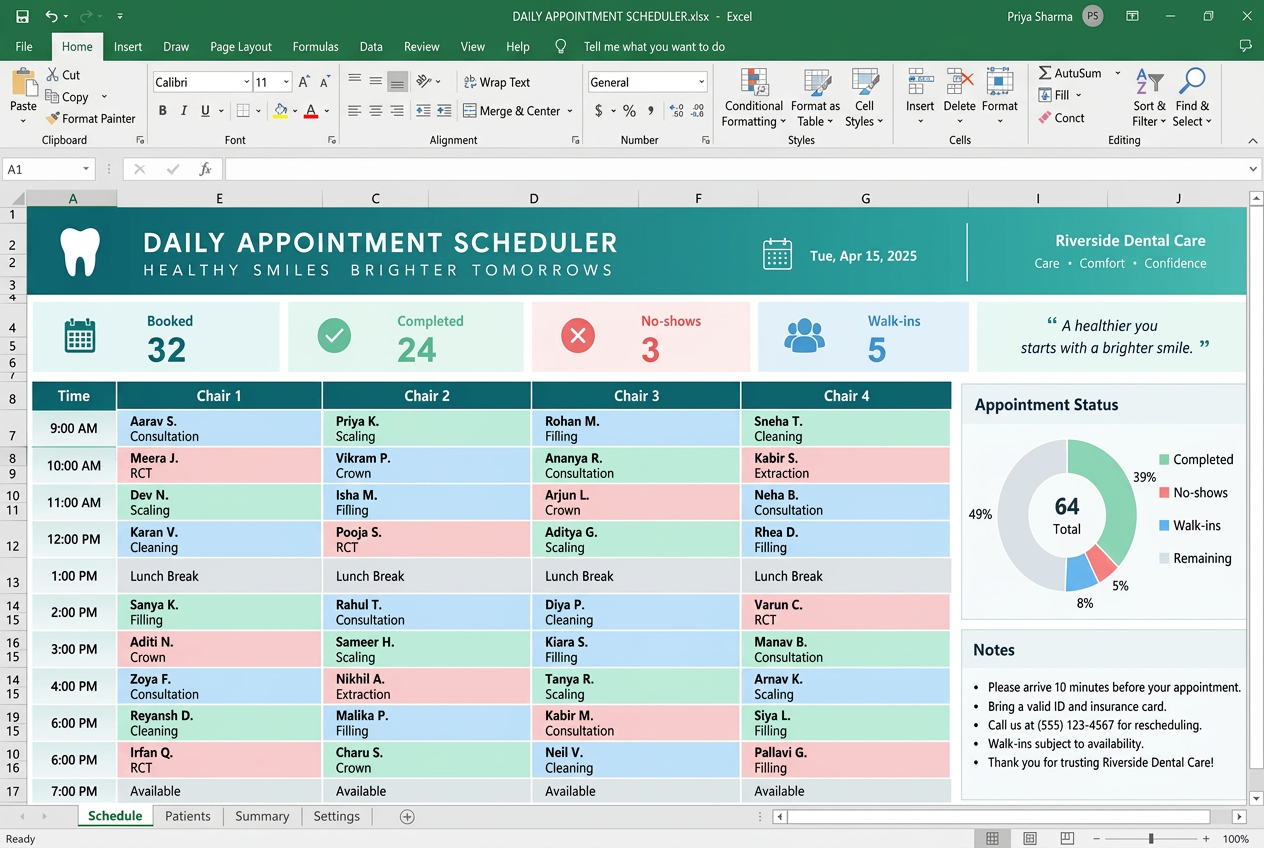Open the Fill dropdown in Editing group
Image resolution: width=1264 pixels, height=848 pixels.
coord(1078,95)
